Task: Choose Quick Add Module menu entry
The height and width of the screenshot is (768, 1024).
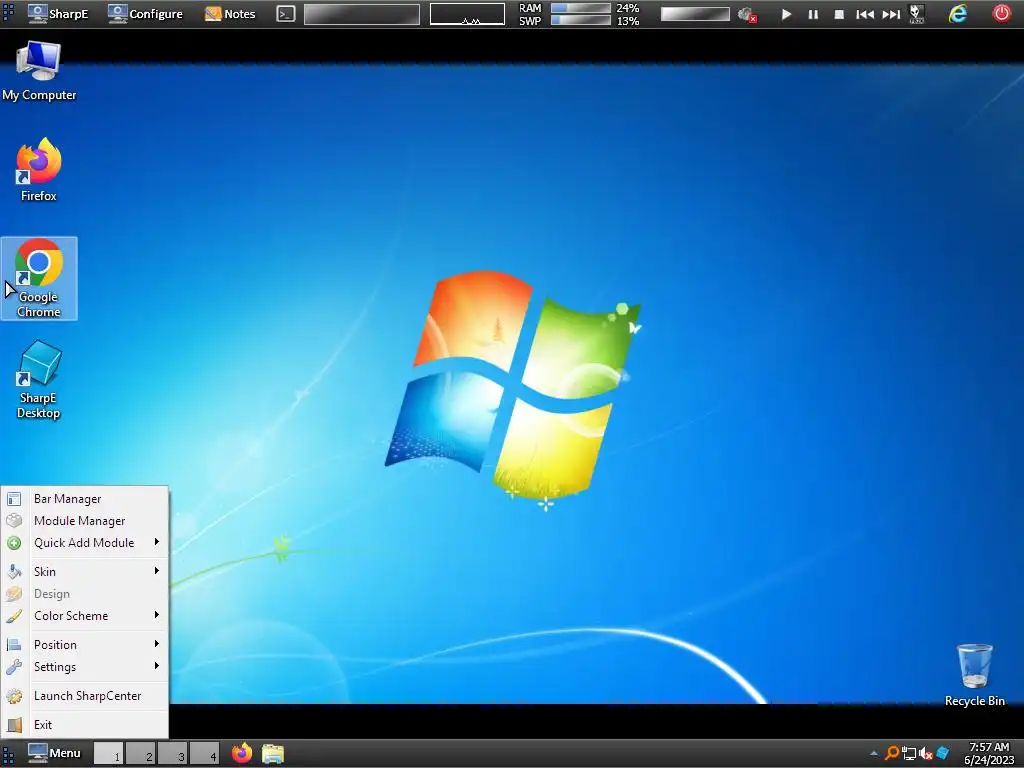Action: [84, 543]
